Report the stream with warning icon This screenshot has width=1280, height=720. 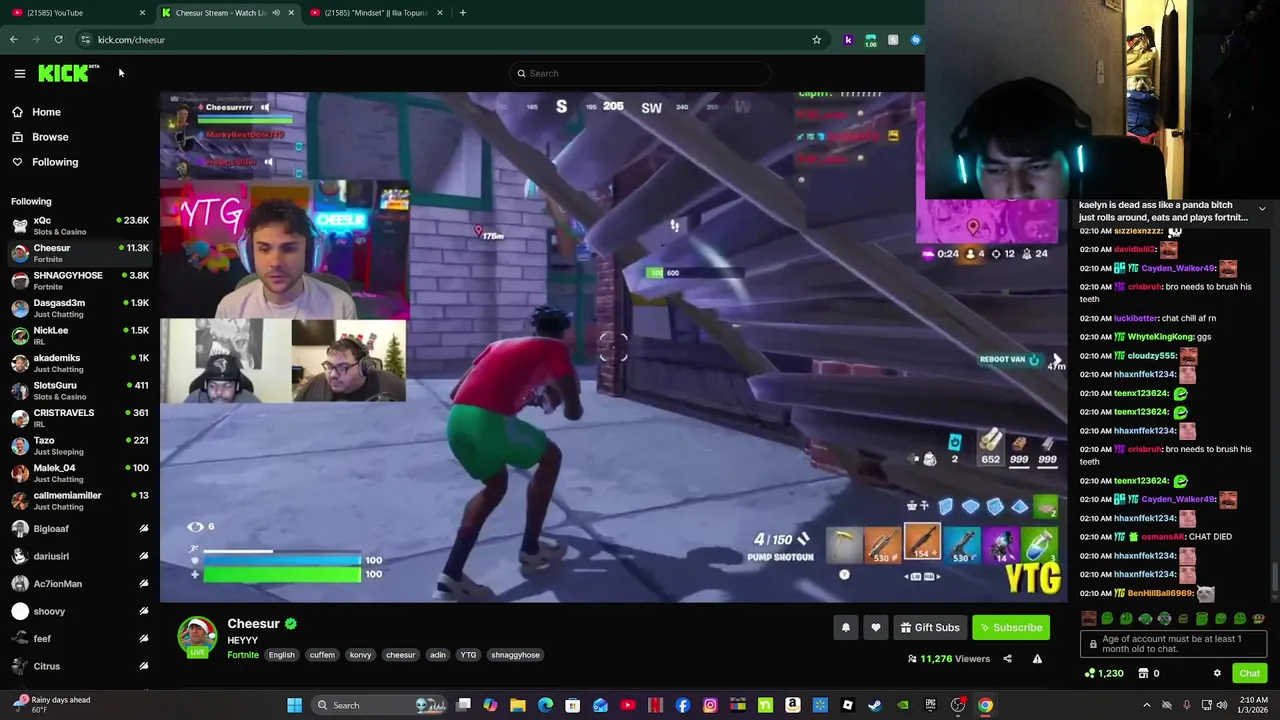[x=1037, y=659]
